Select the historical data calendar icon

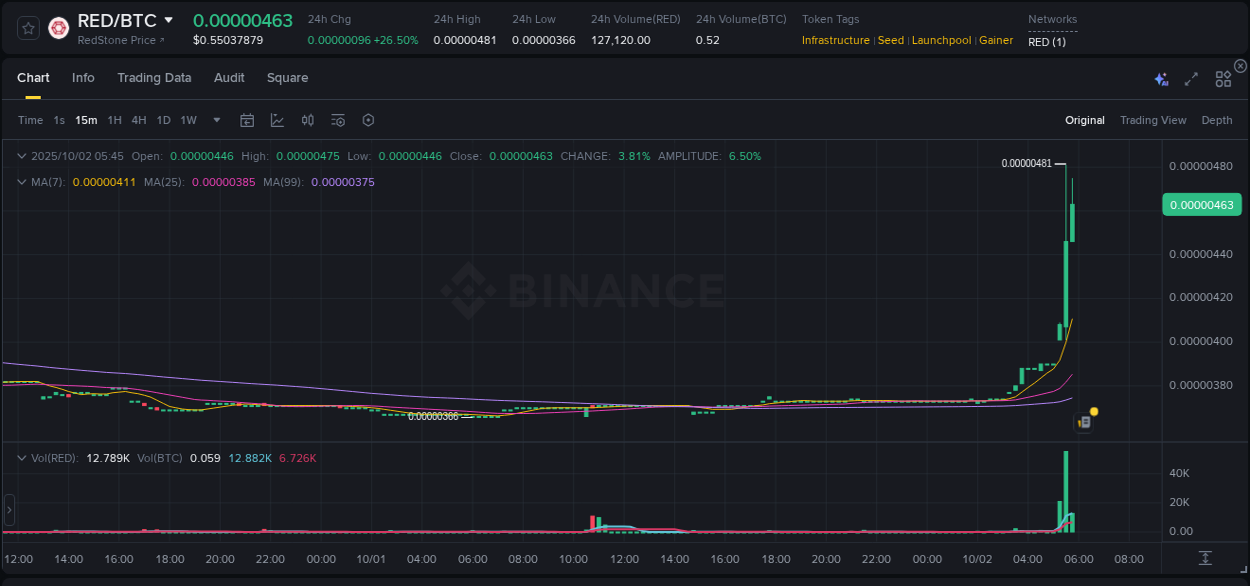point(247,119)
